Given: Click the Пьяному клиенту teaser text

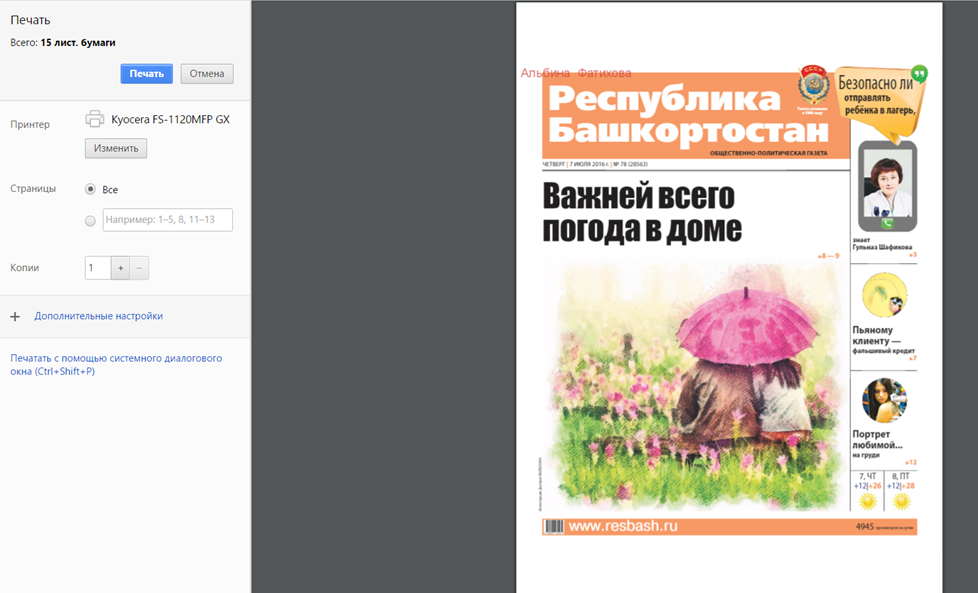Looking at the screenshot, I should pos(883,340).
